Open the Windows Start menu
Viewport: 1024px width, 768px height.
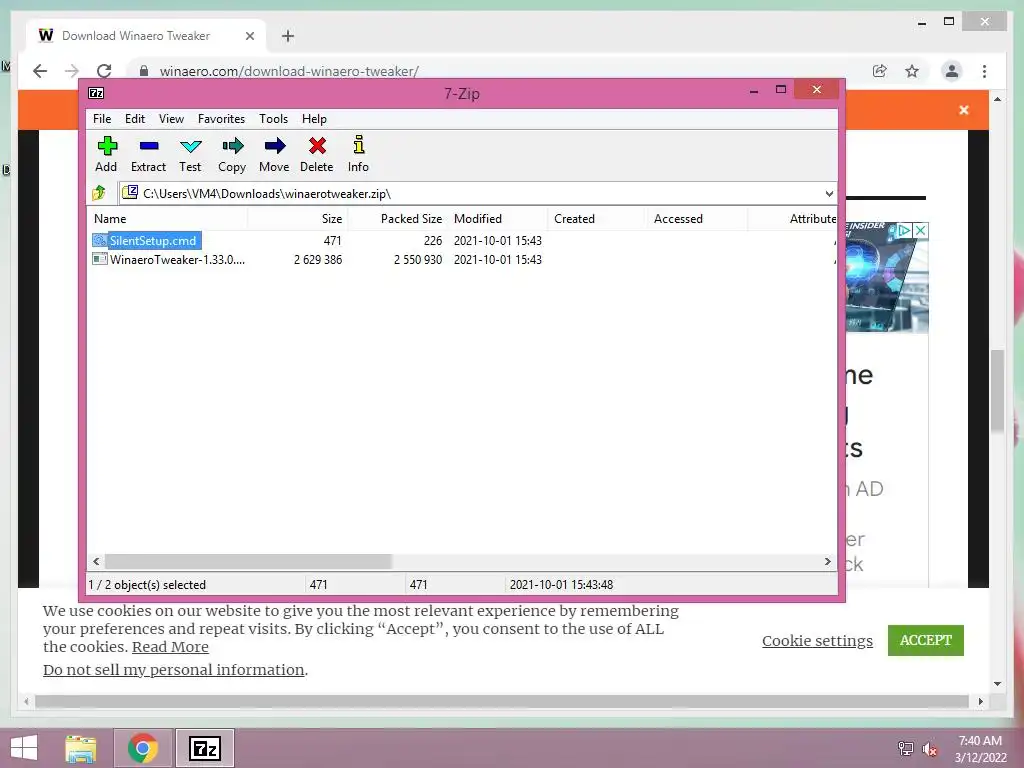tap(24, 748)
